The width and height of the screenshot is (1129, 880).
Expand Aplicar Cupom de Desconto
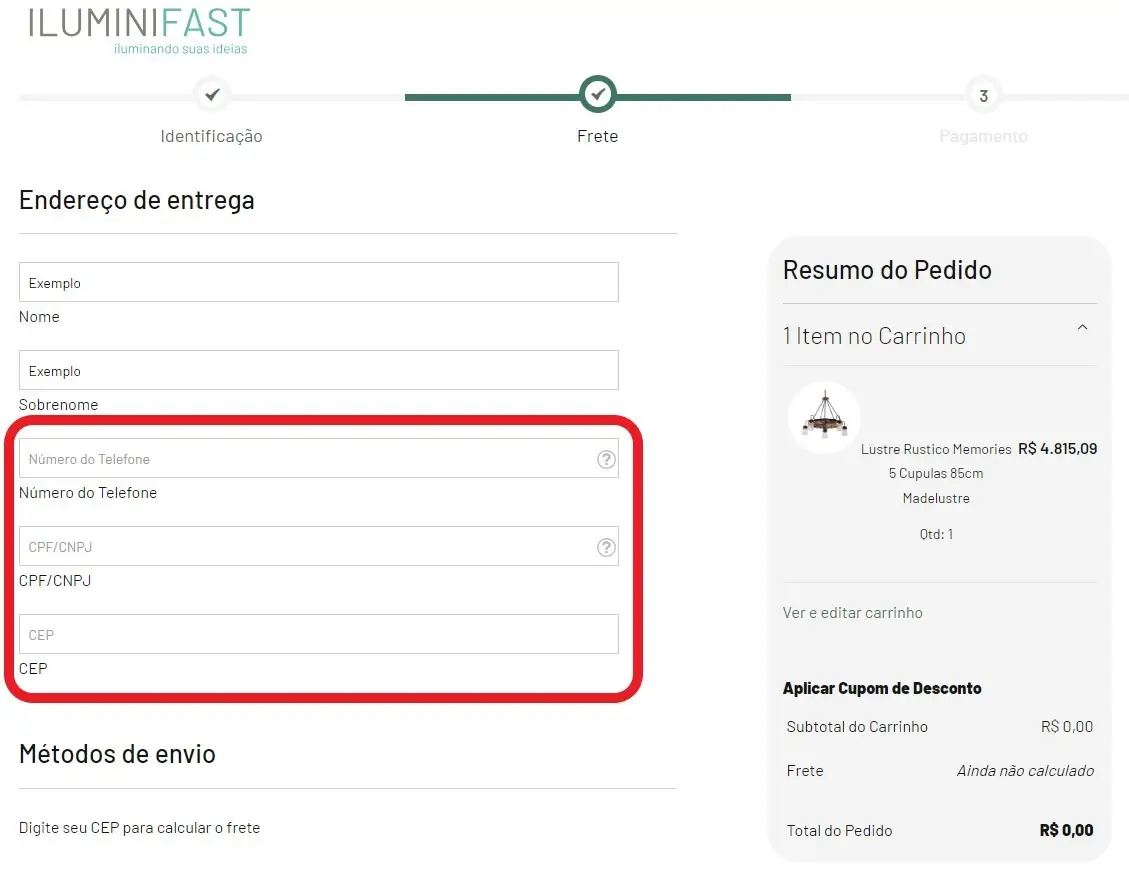click(882, 688)
